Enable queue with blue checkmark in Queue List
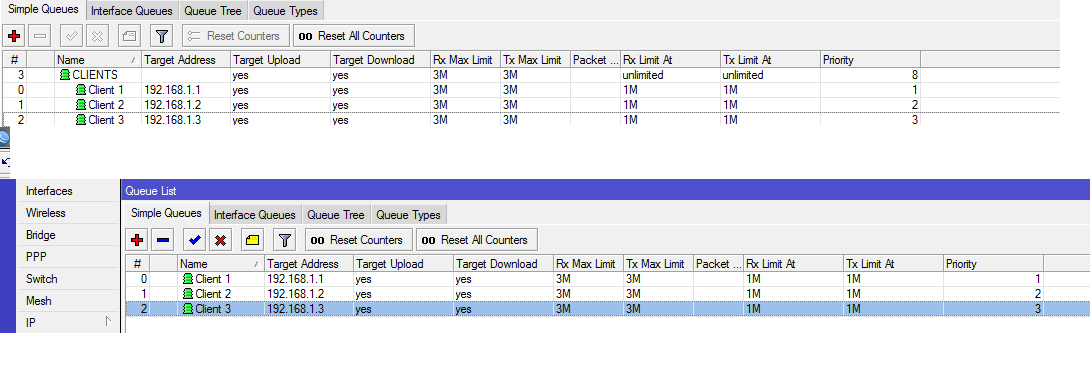This screenshot has height=368, width=1090. 195,240
